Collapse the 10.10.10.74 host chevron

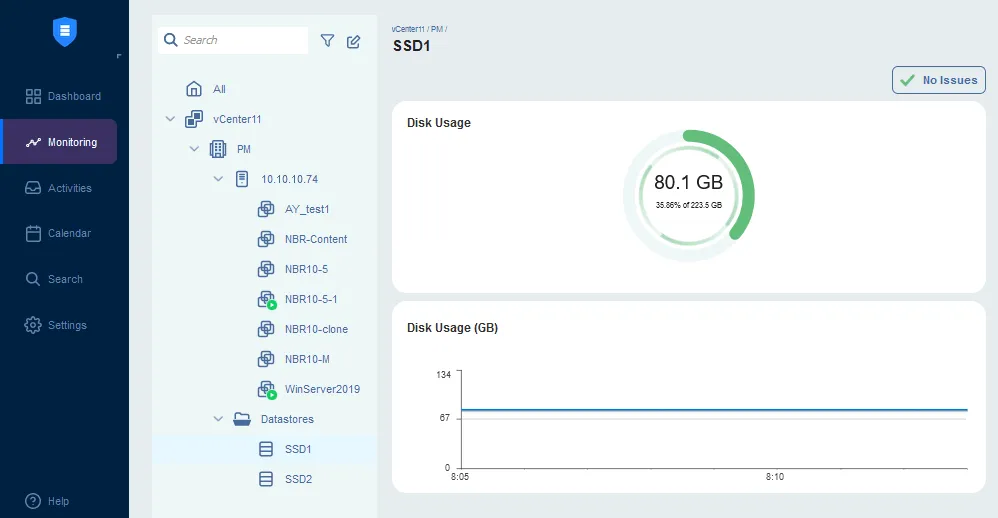pyautogui.click(x=218, y=179)
